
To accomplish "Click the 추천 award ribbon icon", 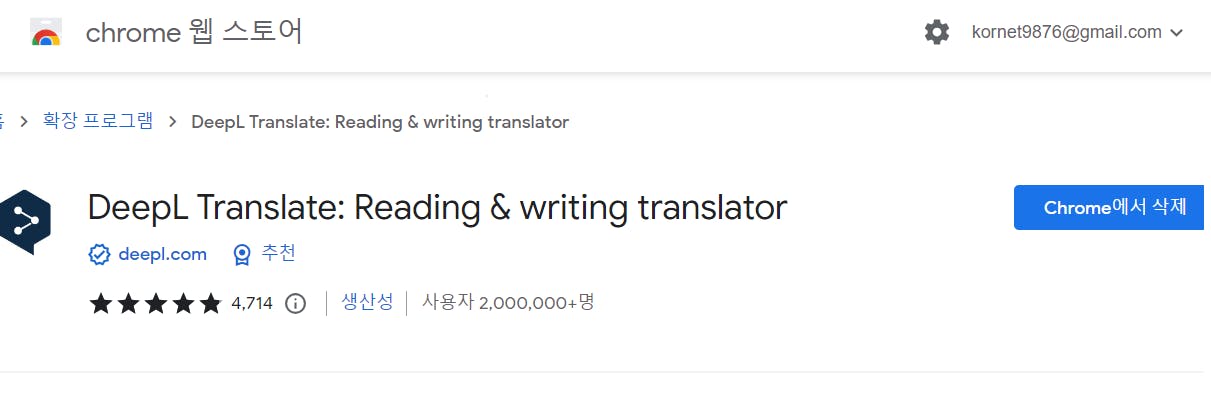I will [241, 254].
